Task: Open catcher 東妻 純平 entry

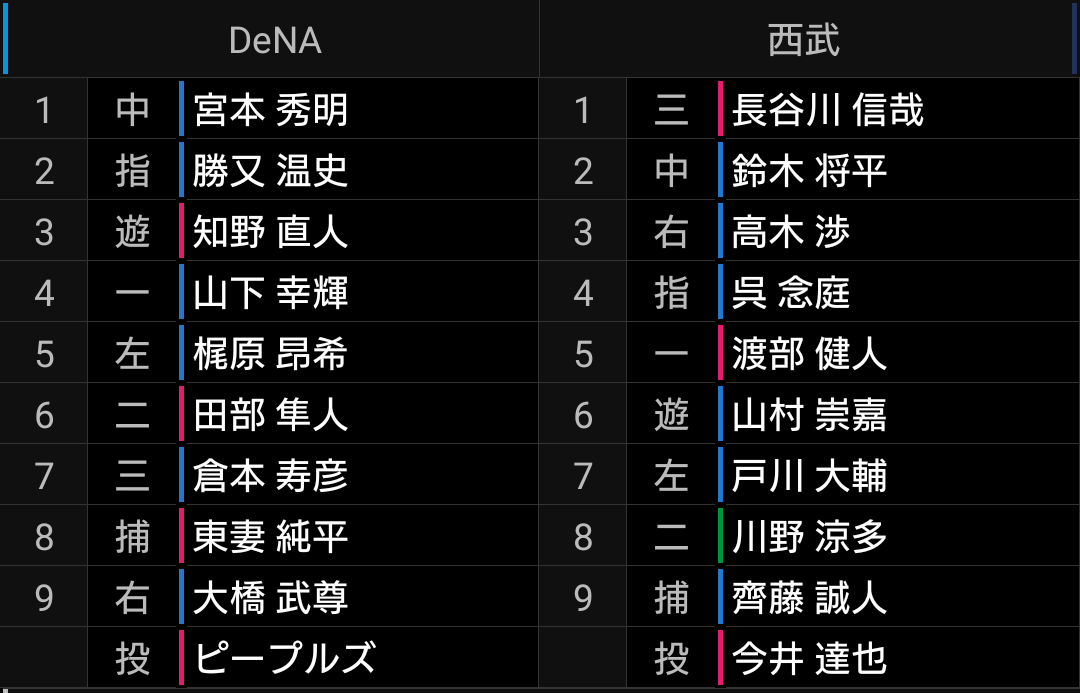Action: [x=270, y=536]
